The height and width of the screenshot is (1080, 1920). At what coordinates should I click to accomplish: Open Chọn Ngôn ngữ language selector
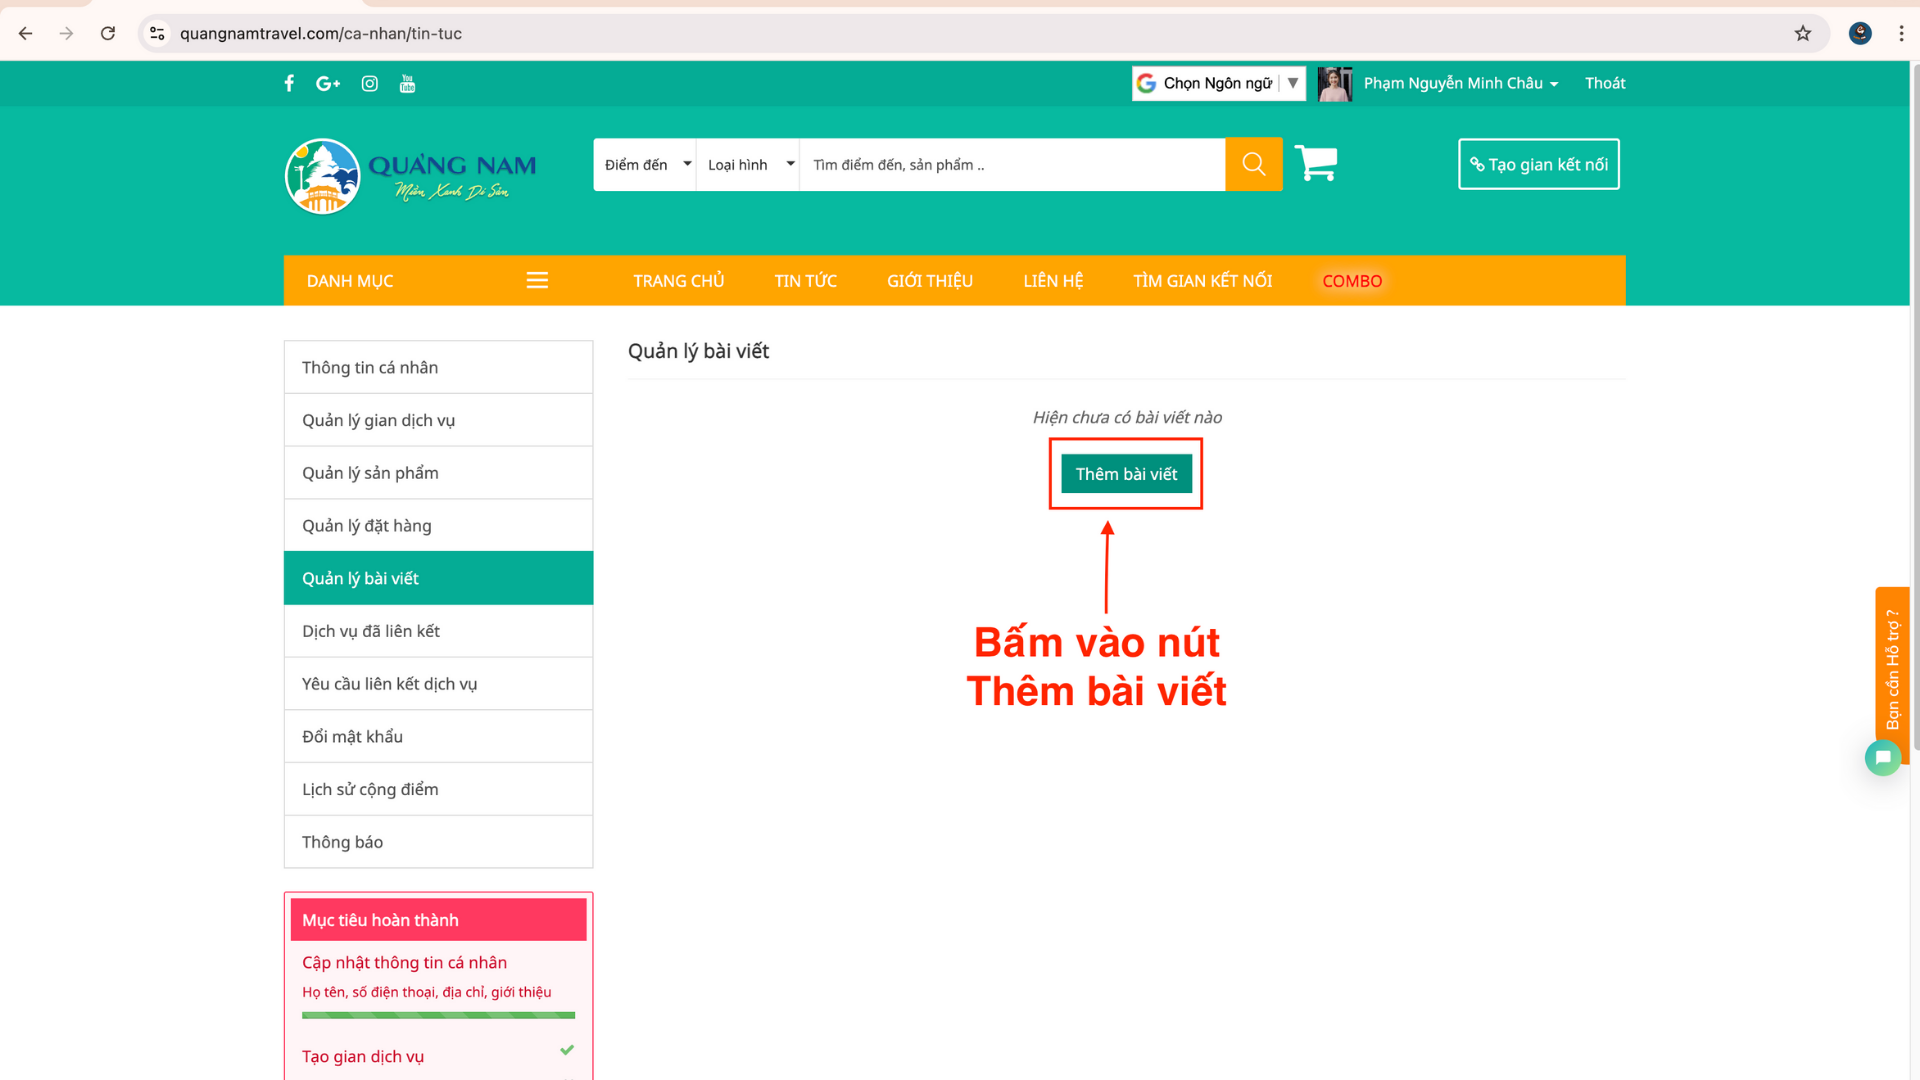pyautogui.click(x=1218, y=83)
